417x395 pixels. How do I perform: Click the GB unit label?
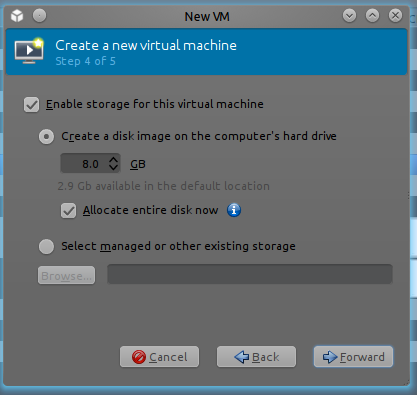pyautogui.click(x=138, y=164)
